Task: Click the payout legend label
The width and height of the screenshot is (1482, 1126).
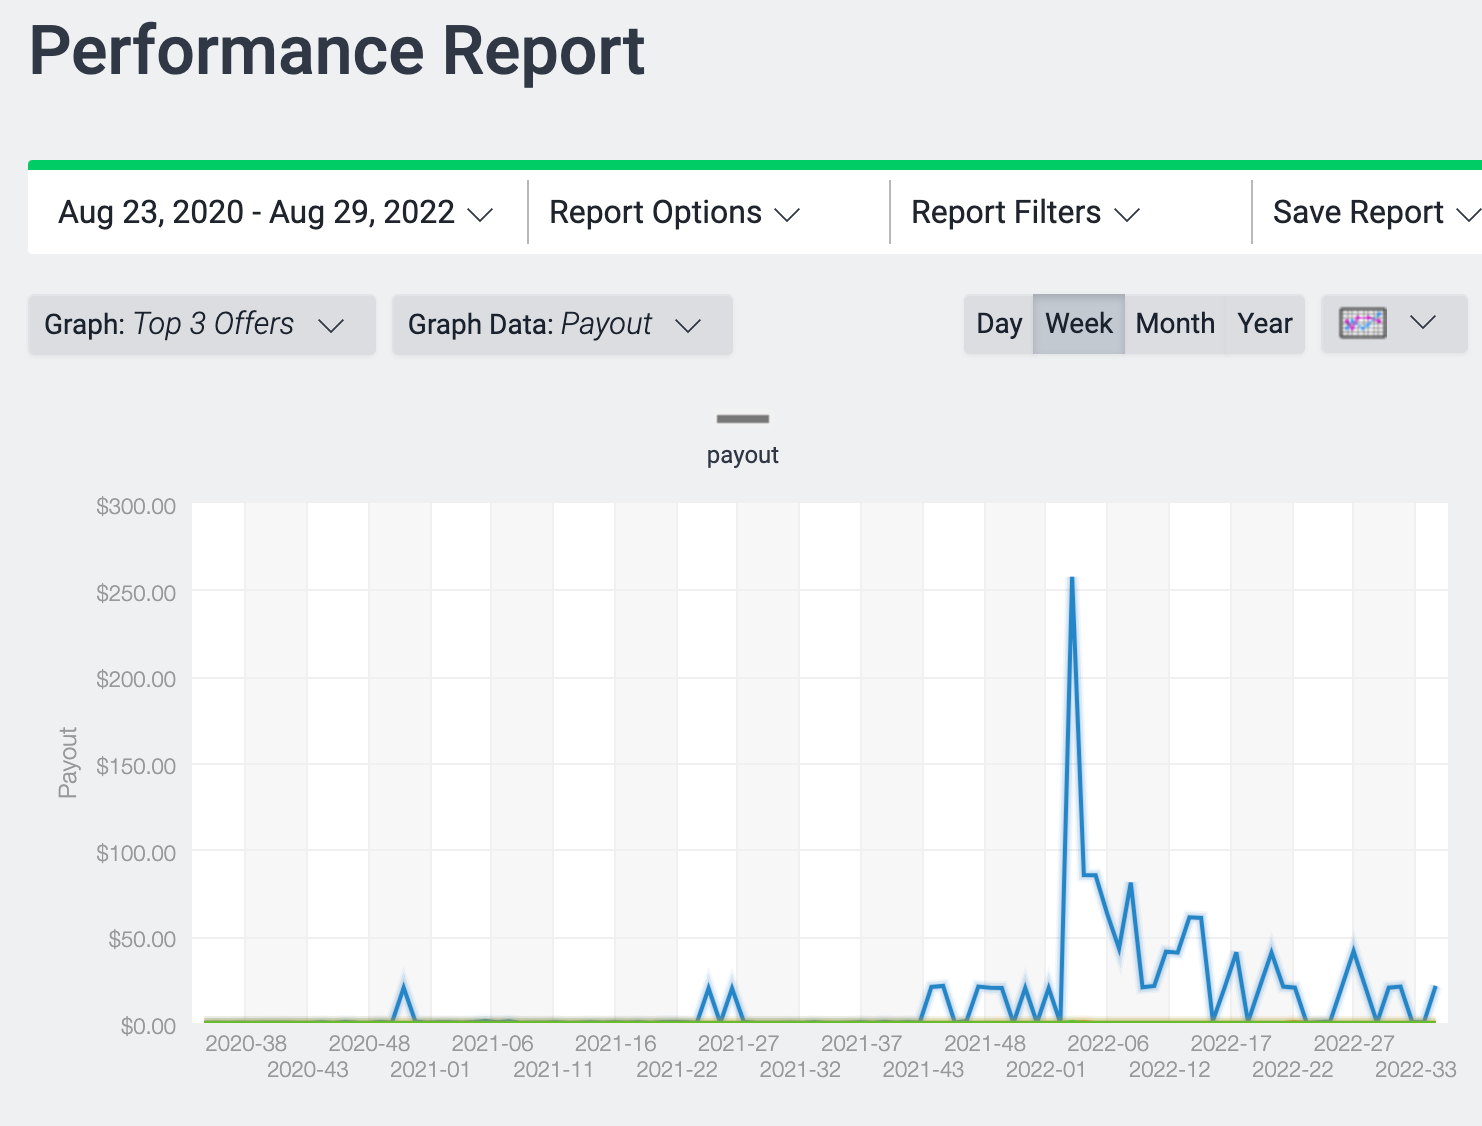Action: [742, 455]
